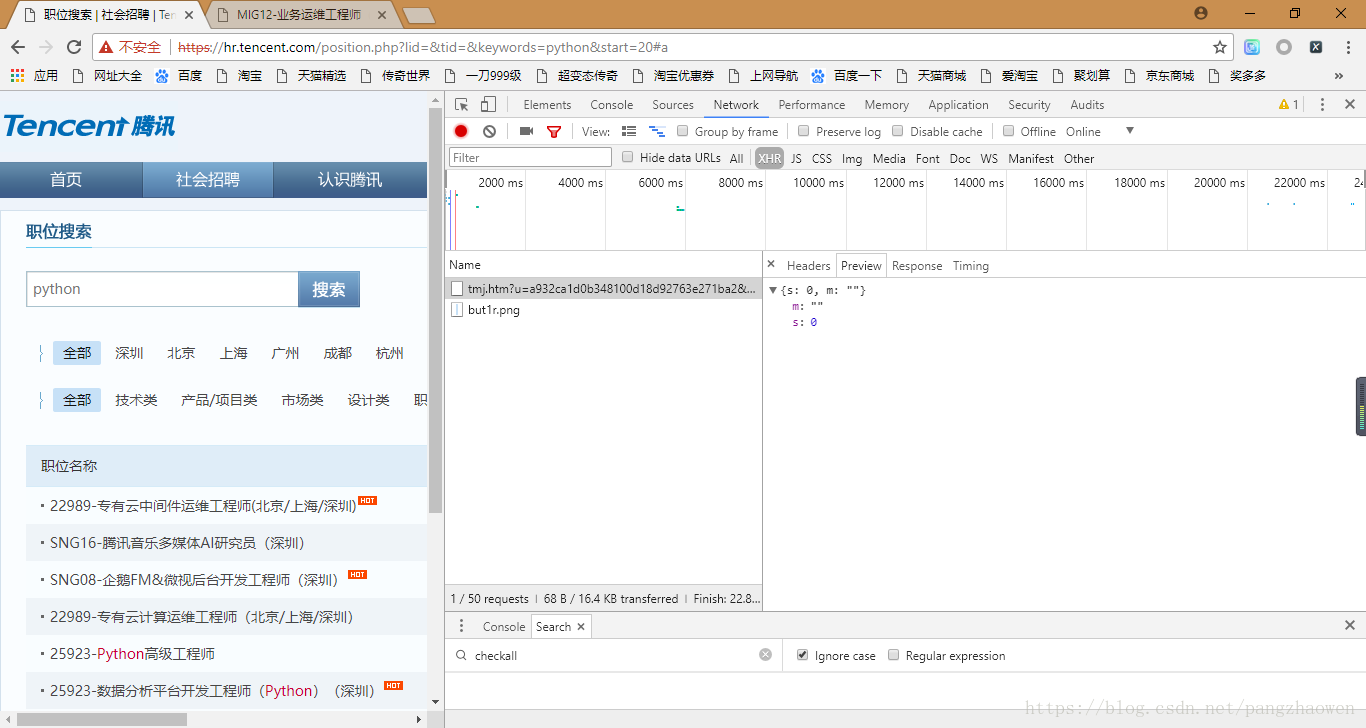1366x728 pixels.
Task: Show waterfall overview icon
Action: pos(657,131)
